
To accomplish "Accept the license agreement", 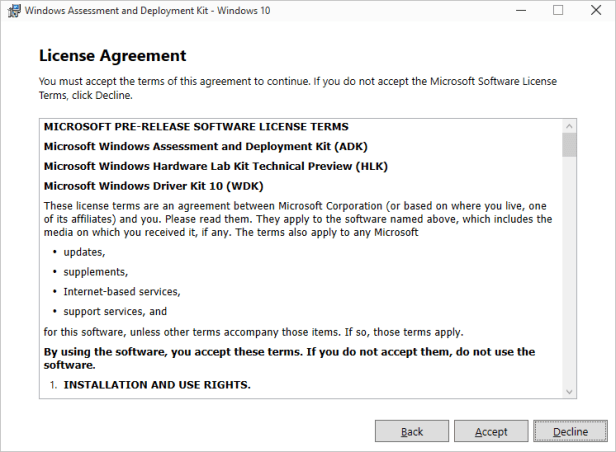I will click(491, 431).
